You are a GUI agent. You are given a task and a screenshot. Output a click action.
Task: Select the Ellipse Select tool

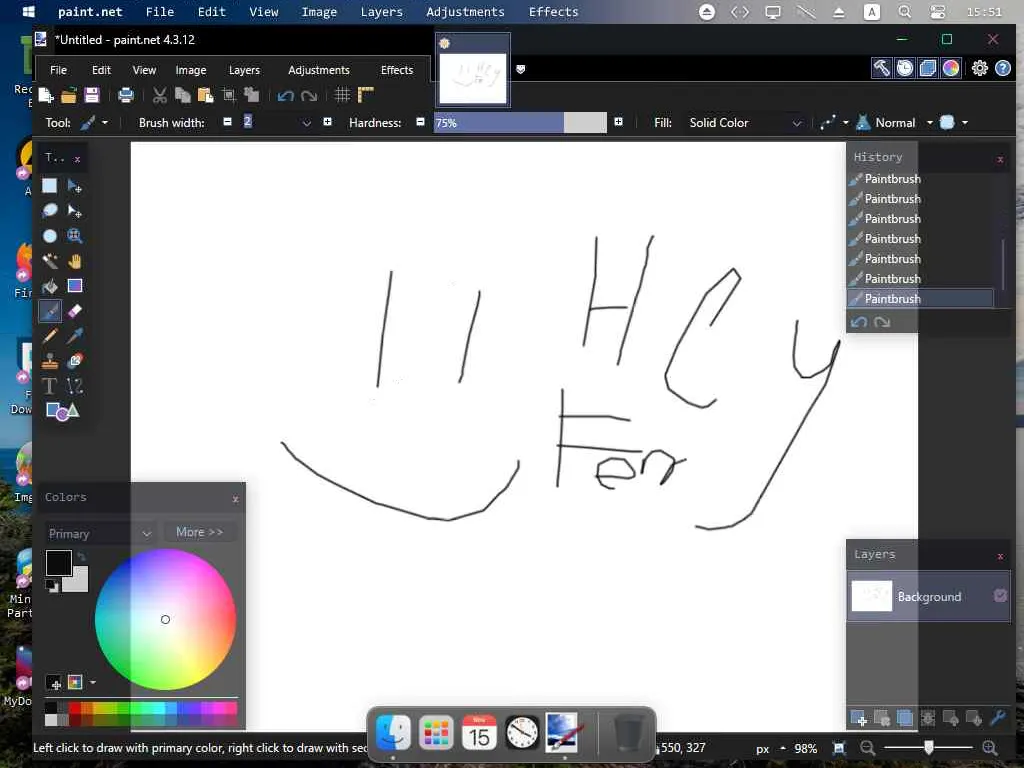50,236
